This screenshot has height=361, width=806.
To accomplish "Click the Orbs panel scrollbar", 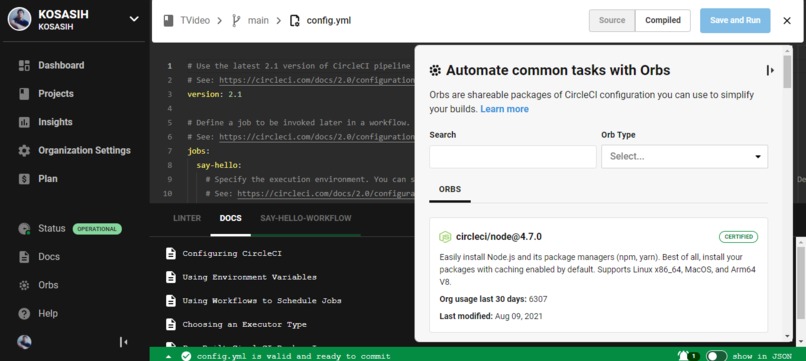I will (x=787, y=72).
